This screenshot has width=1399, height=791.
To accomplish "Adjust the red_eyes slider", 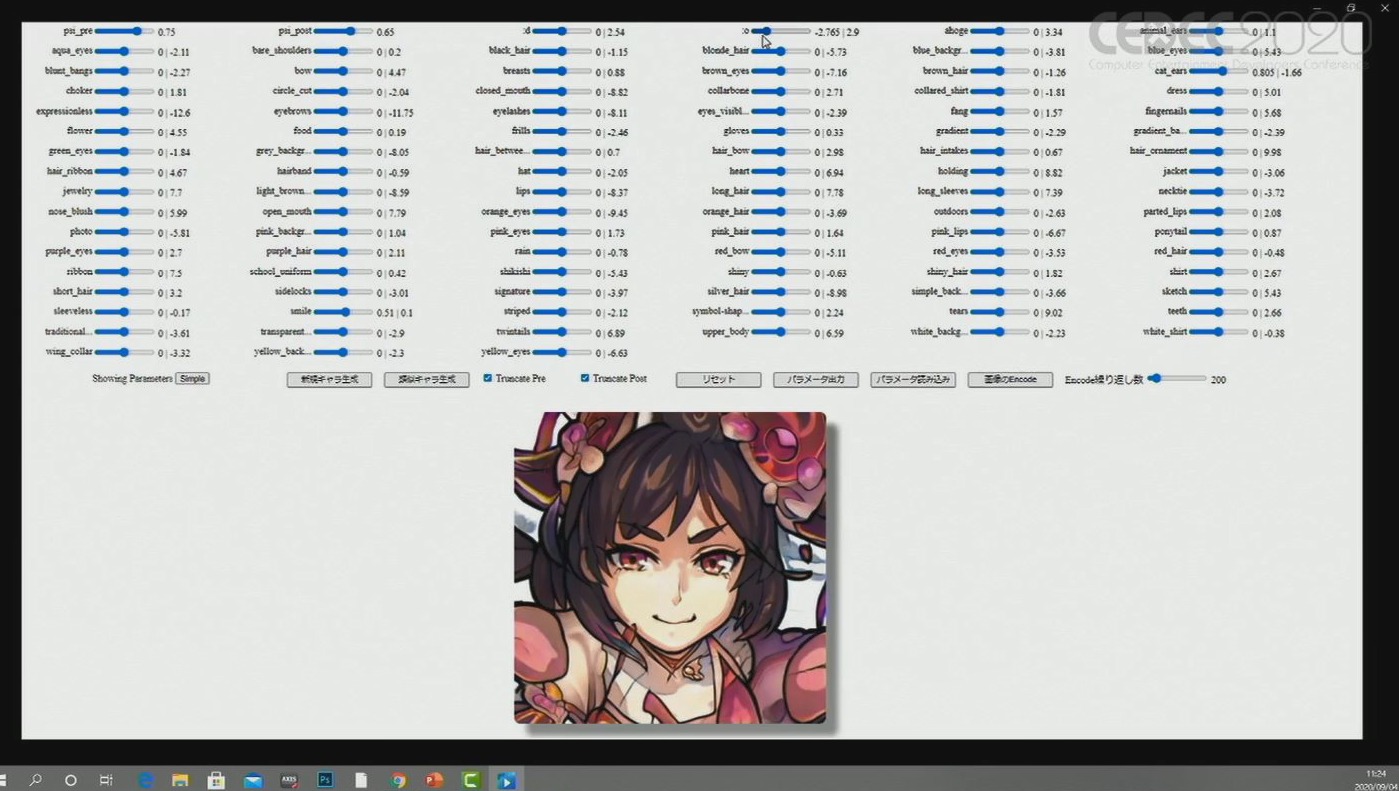I will 1000,251.
